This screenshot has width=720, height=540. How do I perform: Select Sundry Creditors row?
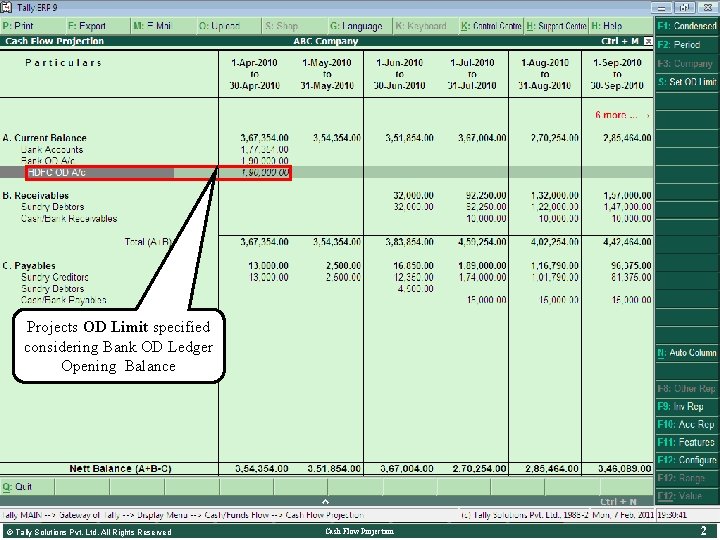click(x=55, y=277)
